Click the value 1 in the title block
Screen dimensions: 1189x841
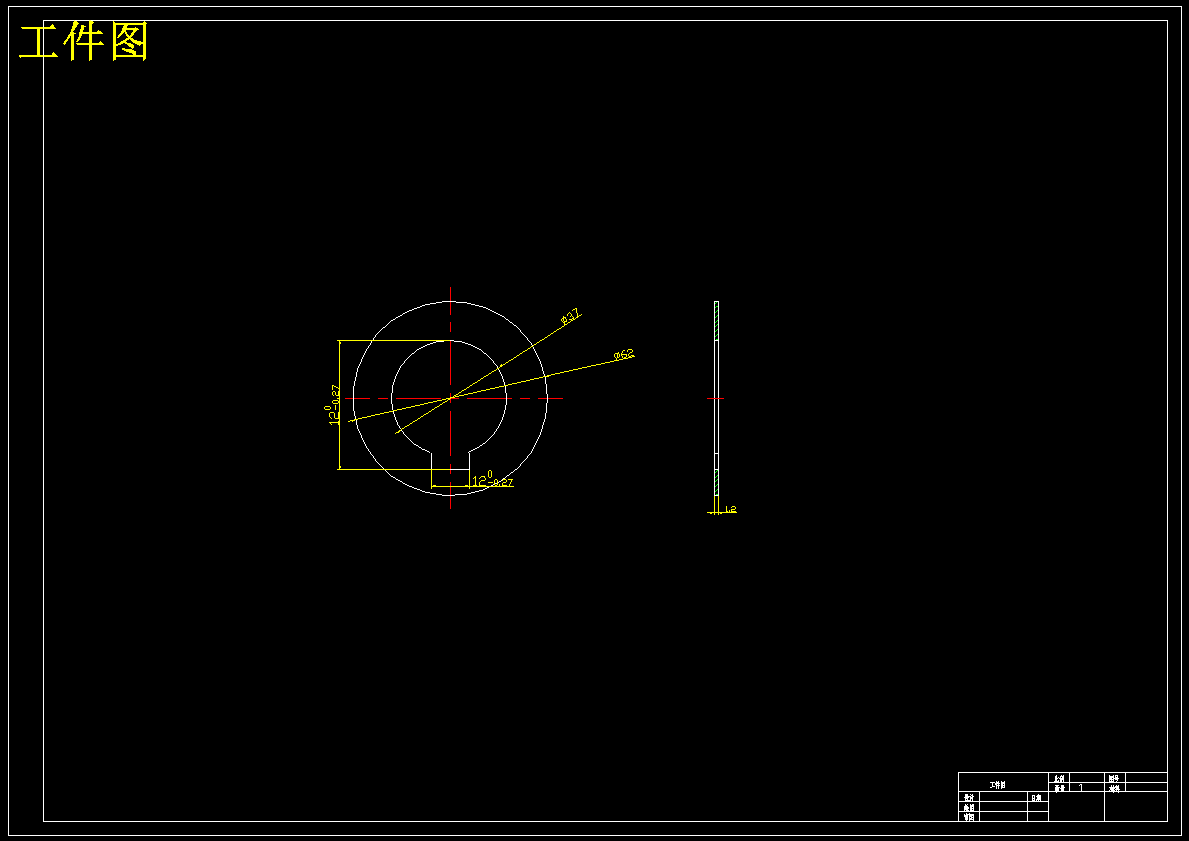(1081, 788)
